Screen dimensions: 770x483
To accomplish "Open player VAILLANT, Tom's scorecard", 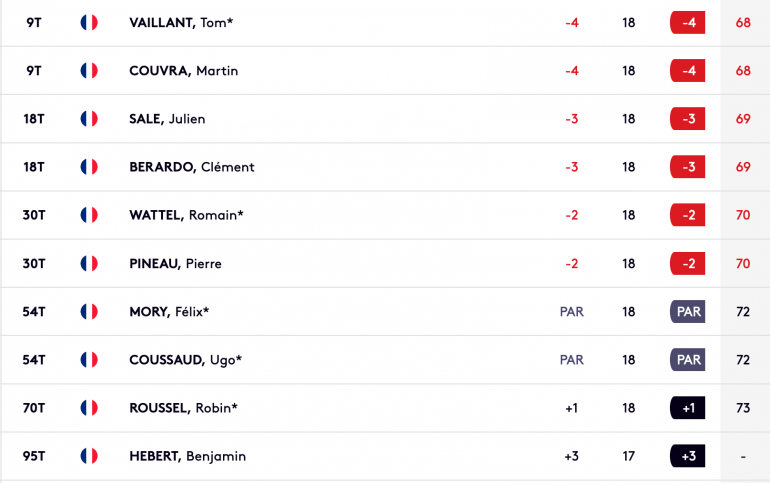I will [x=181, y=23].
